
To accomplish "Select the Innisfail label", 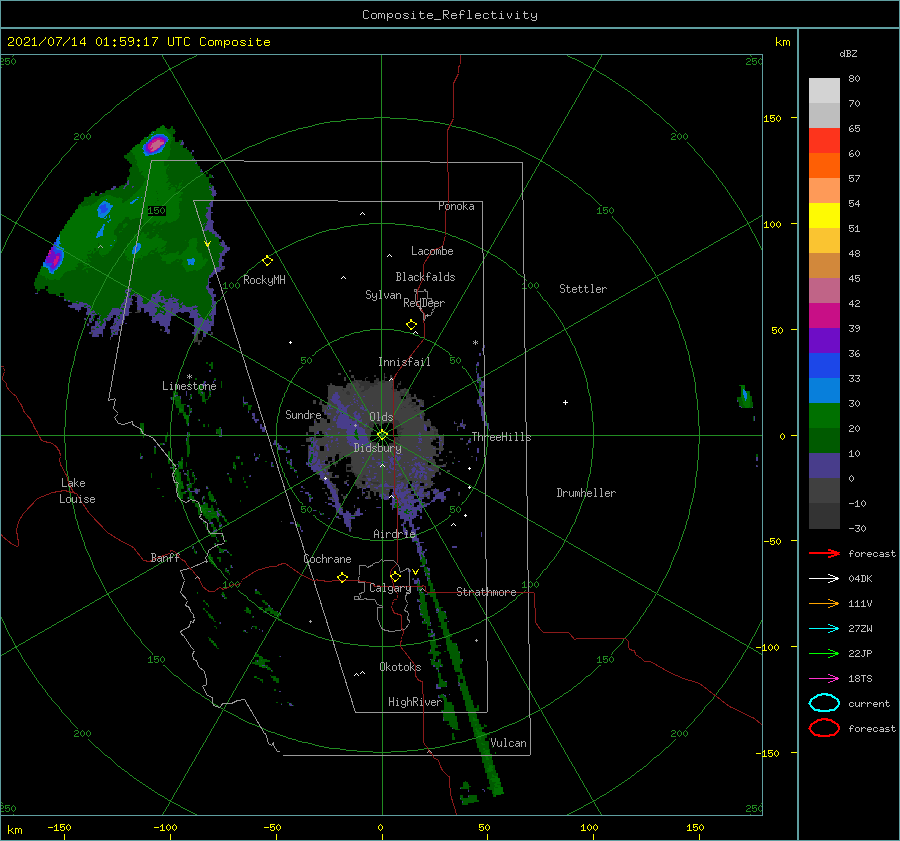I will [404, 362].
